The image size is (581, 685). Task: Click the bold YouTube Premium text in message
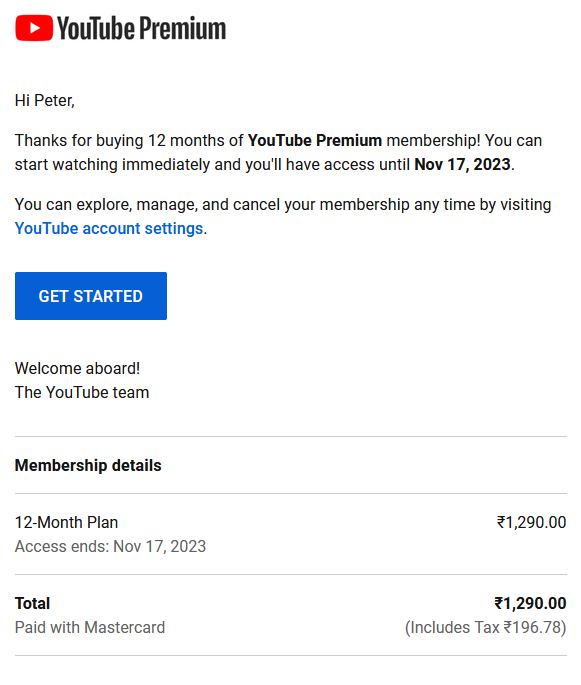(x=315, y=140)
